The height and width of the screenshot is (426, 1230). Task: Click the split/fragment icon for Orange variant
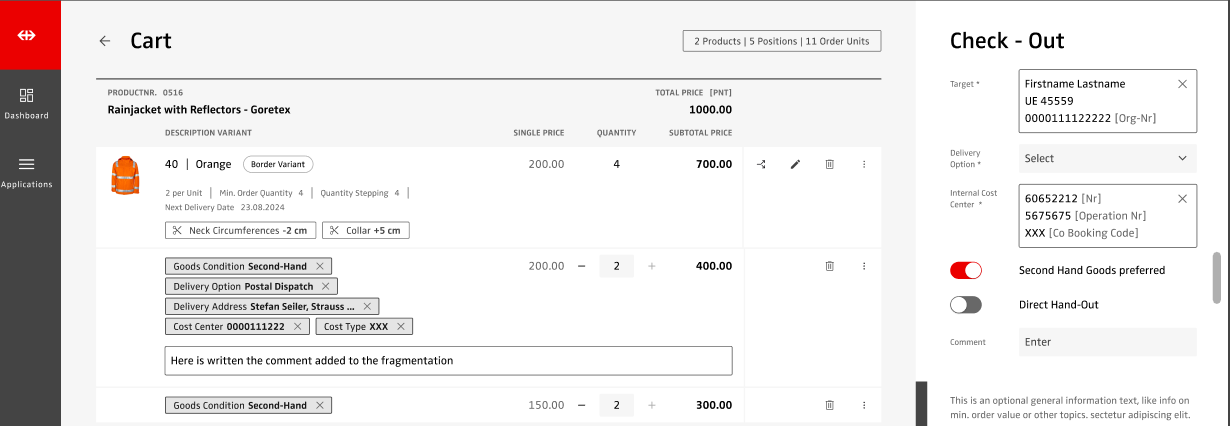coord(761,164)
